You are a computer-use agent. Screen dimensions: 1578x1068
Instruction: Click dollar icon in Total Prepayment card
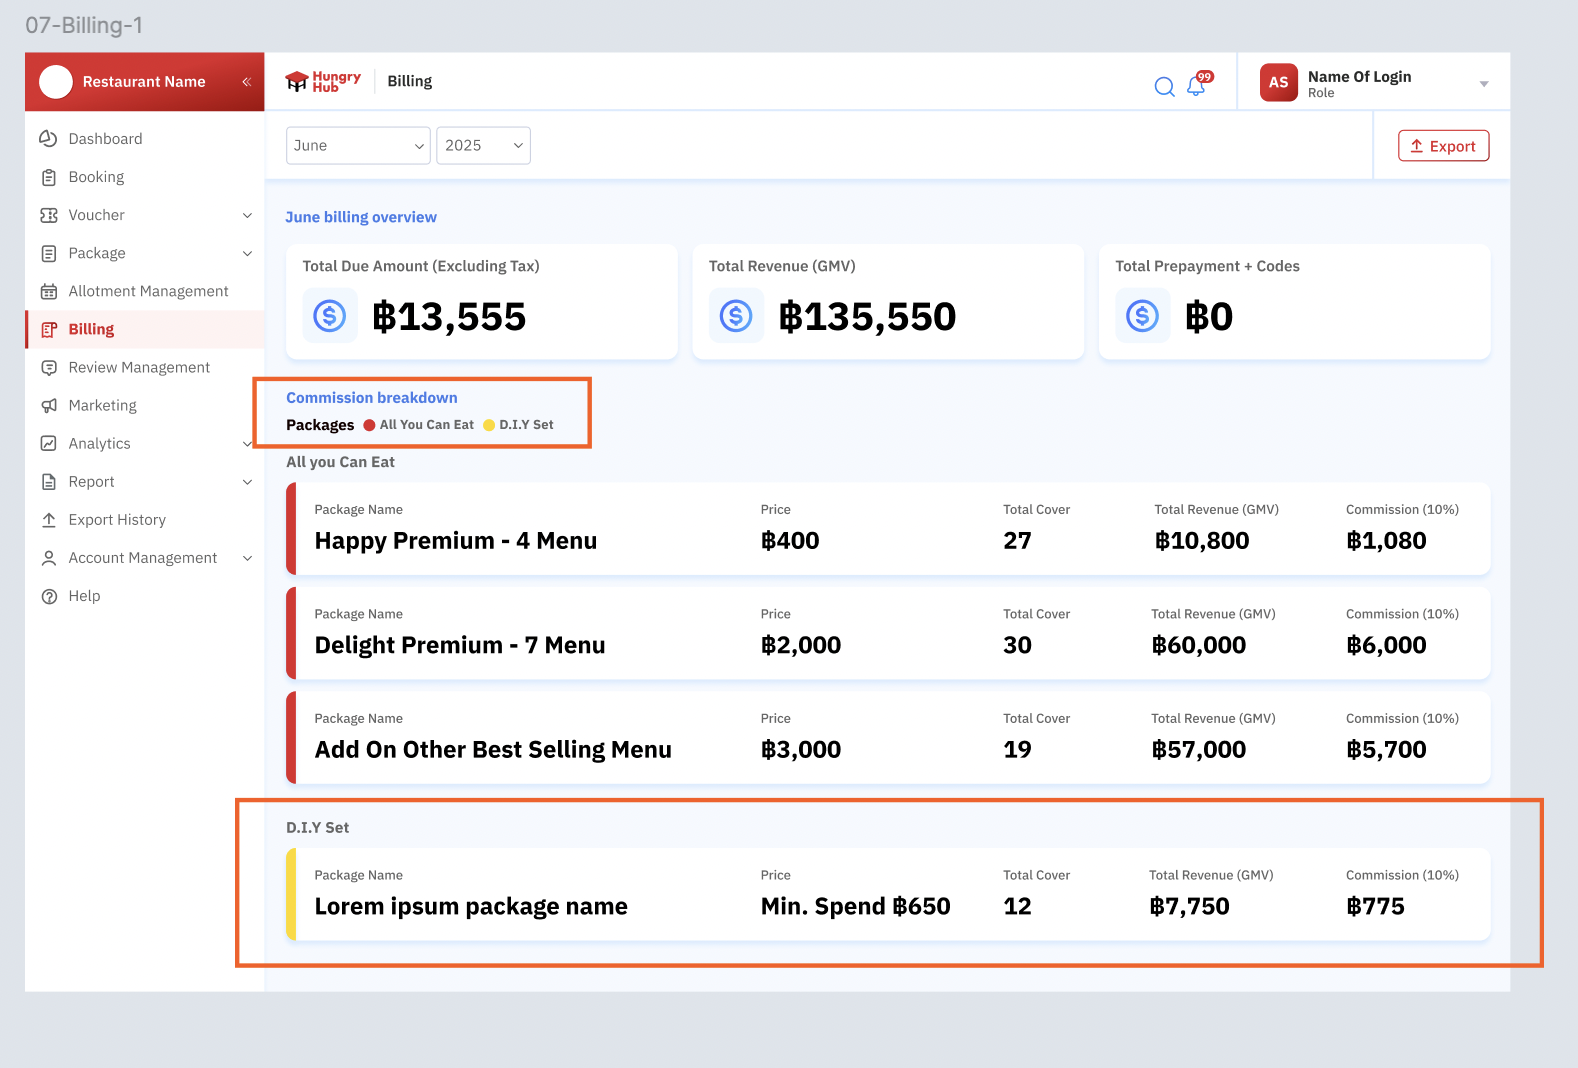1142,316
